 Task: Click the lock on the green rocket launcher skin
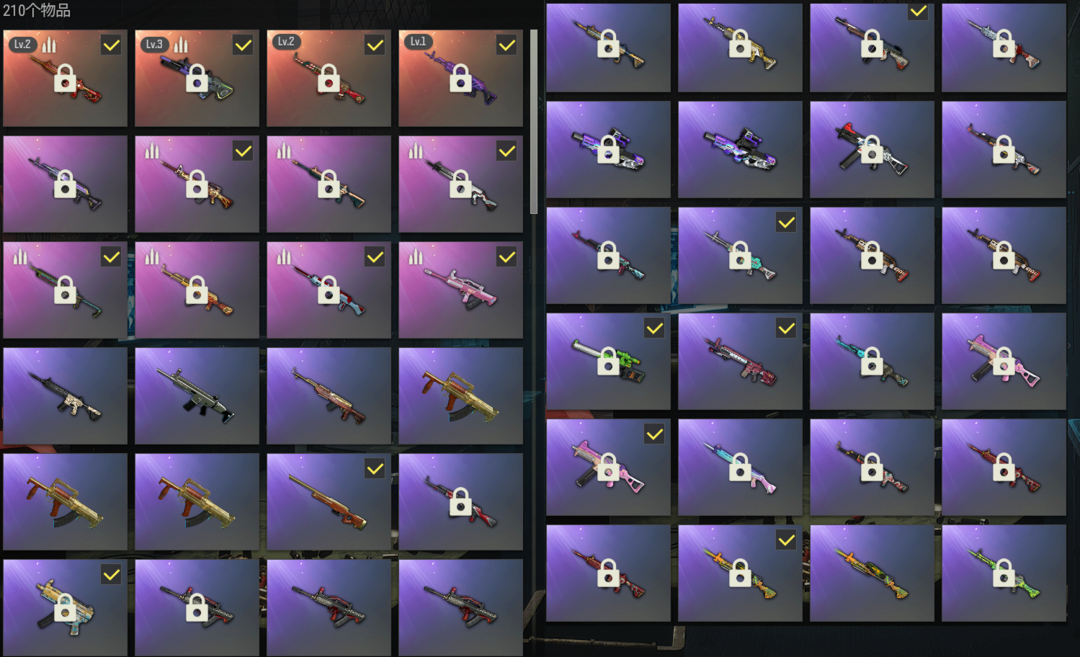[x=608, y=362]
